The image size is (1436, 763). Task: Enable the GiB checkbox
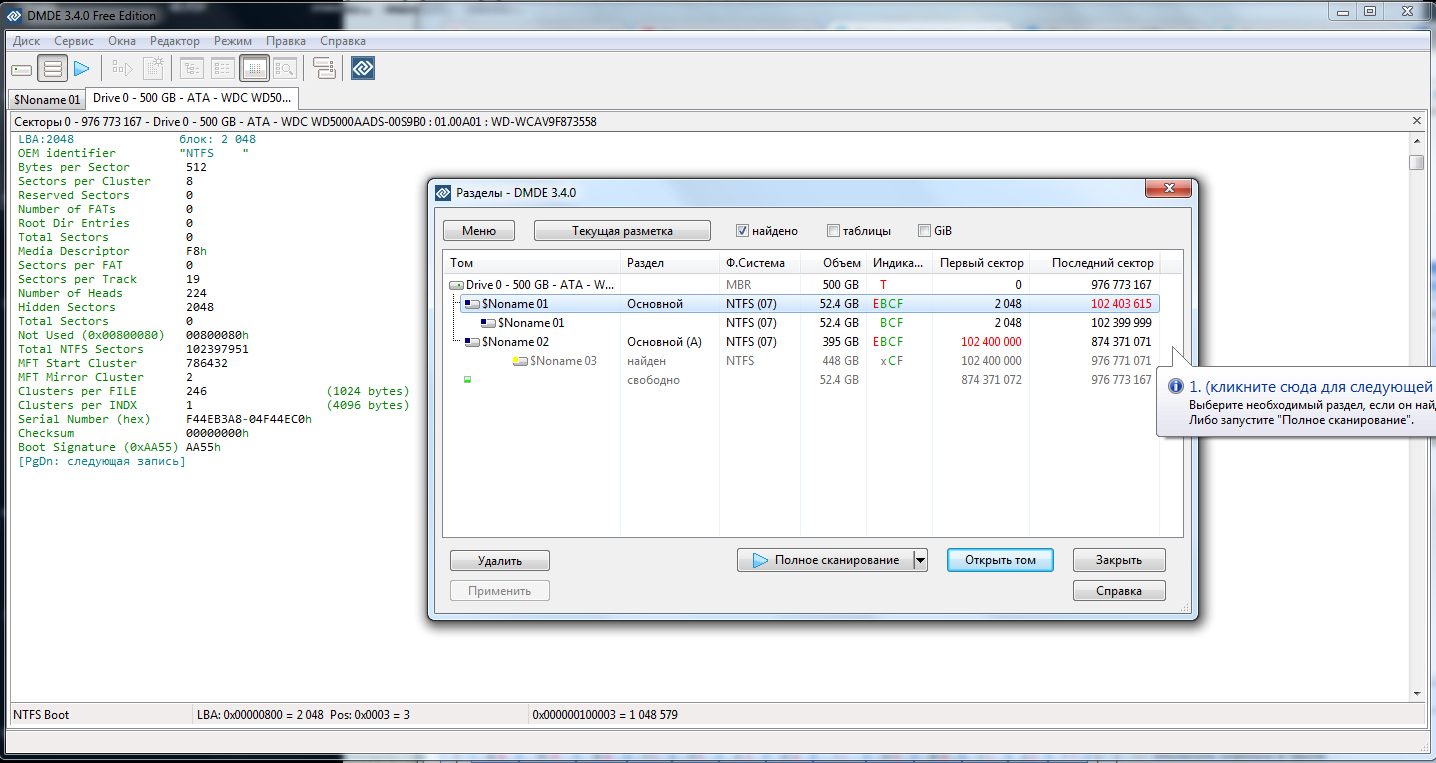coord(924,231)
